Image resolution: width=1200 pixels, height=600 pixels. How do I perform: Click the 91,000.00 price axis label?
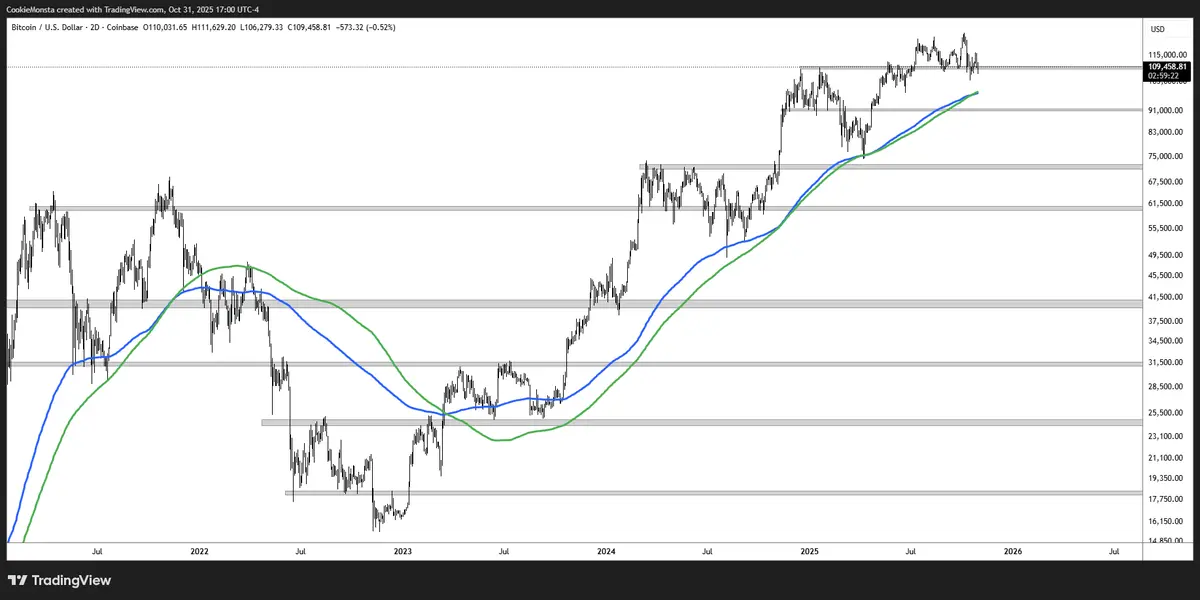coord(1167,109)
